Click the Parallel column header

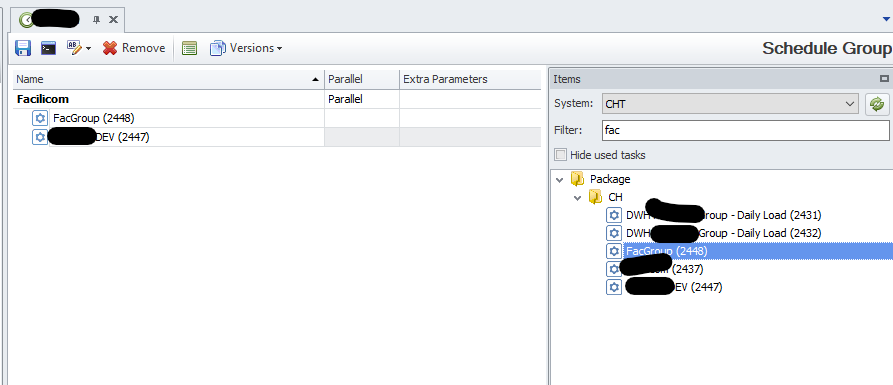[x=362, y=79]
